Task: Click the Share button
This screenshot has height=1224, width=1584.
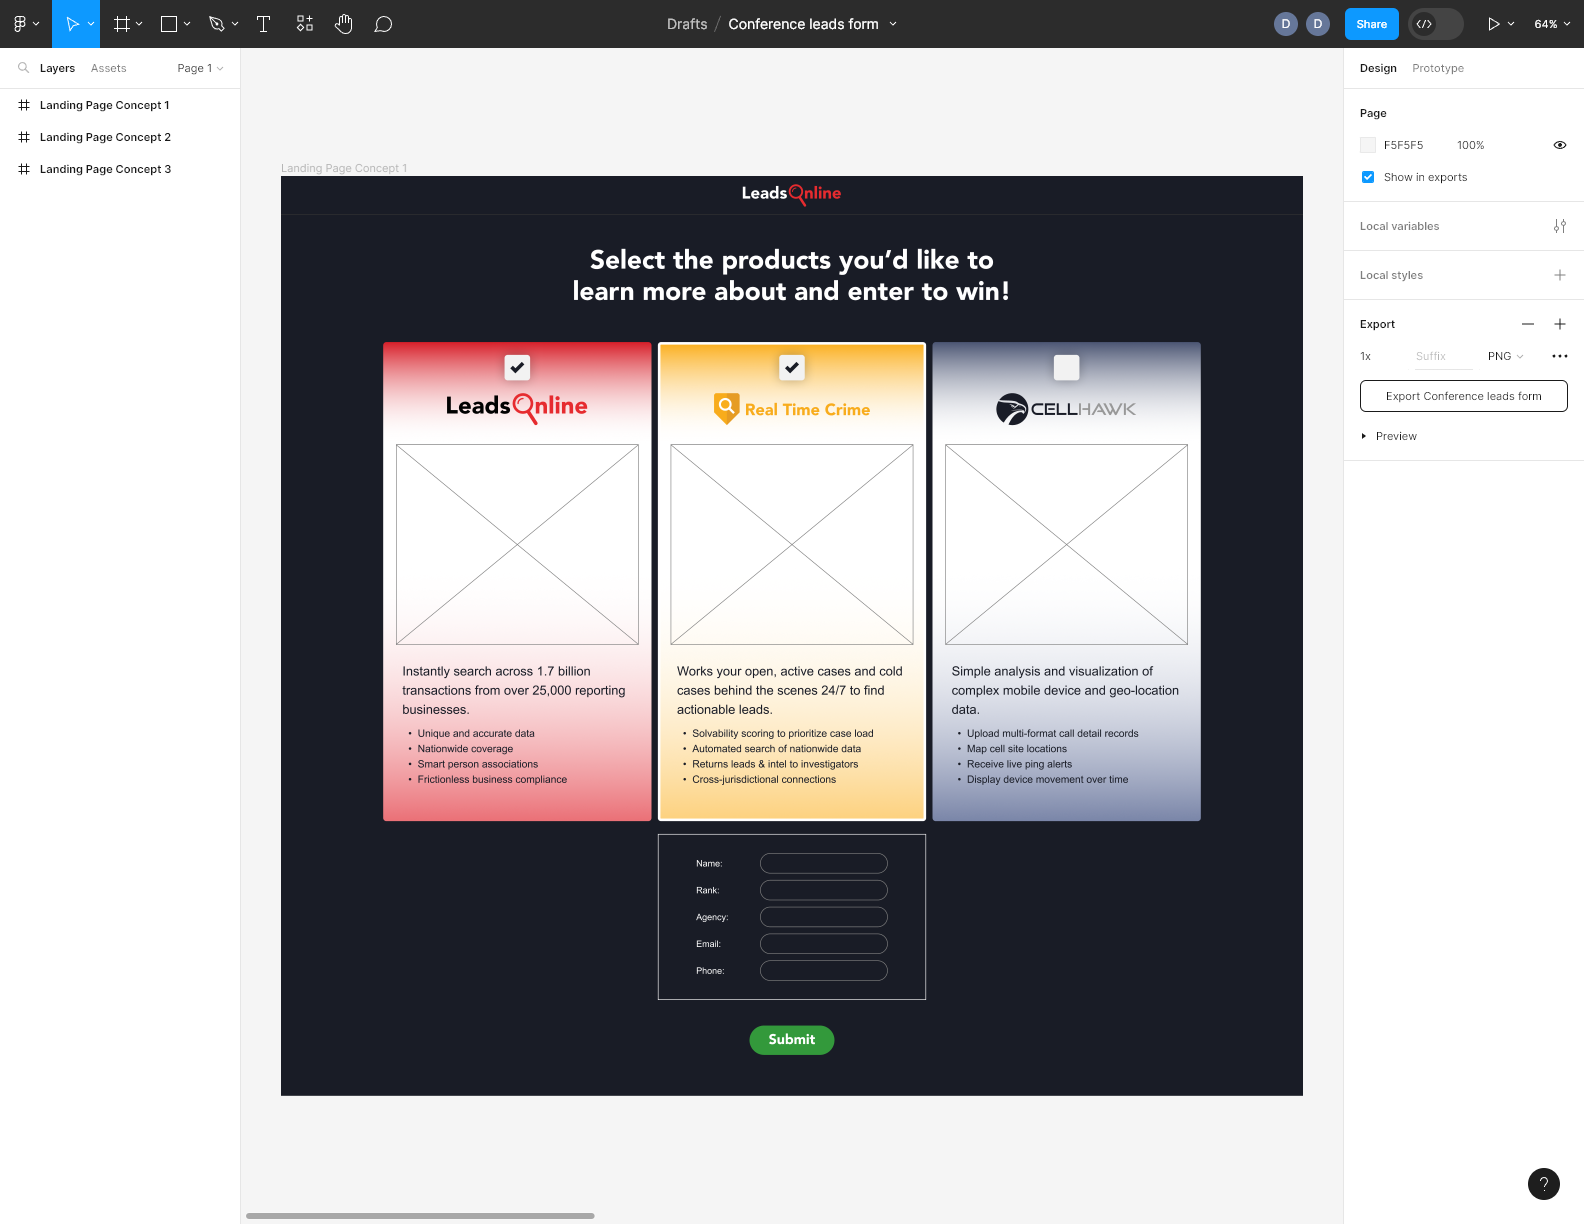Action: (1372, 24)
